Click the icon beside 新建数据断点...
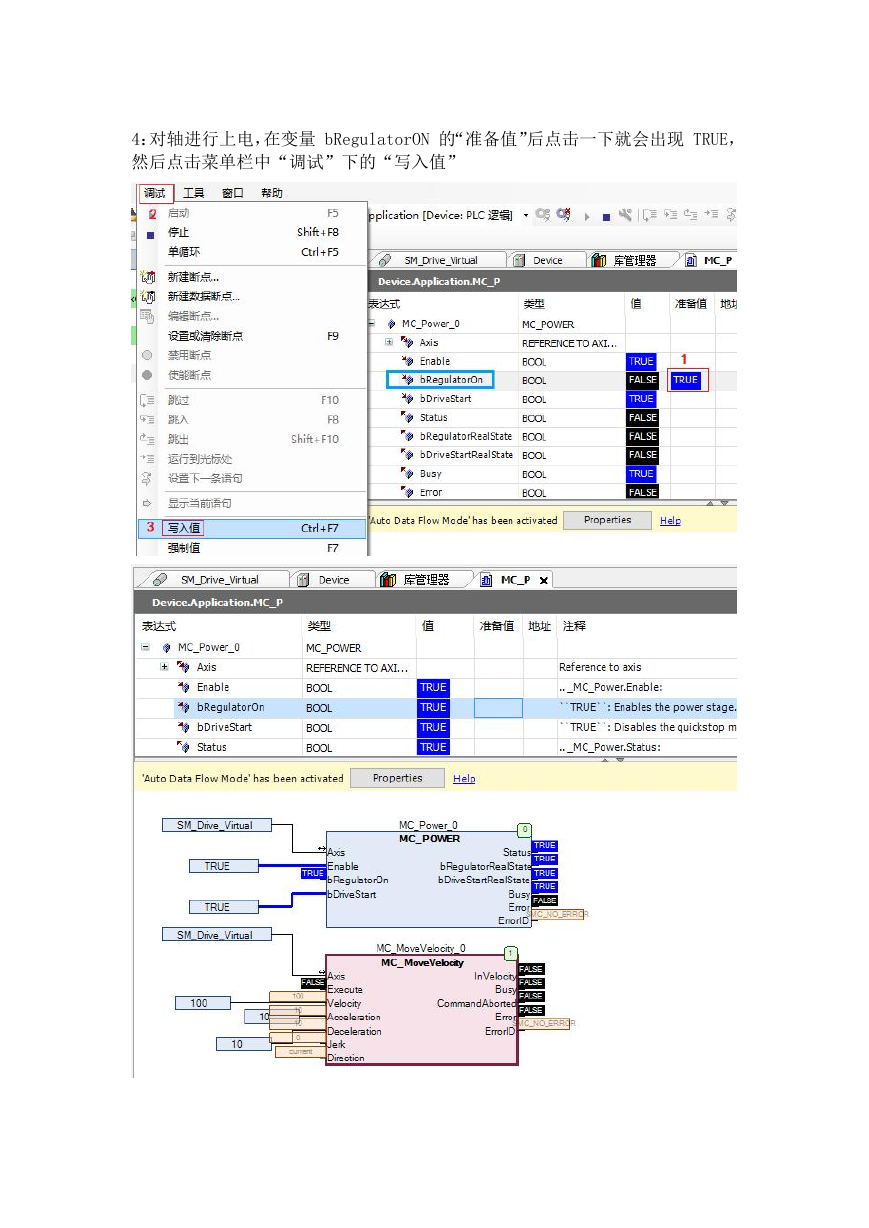 pyautogui.click(x=148, y=296)
